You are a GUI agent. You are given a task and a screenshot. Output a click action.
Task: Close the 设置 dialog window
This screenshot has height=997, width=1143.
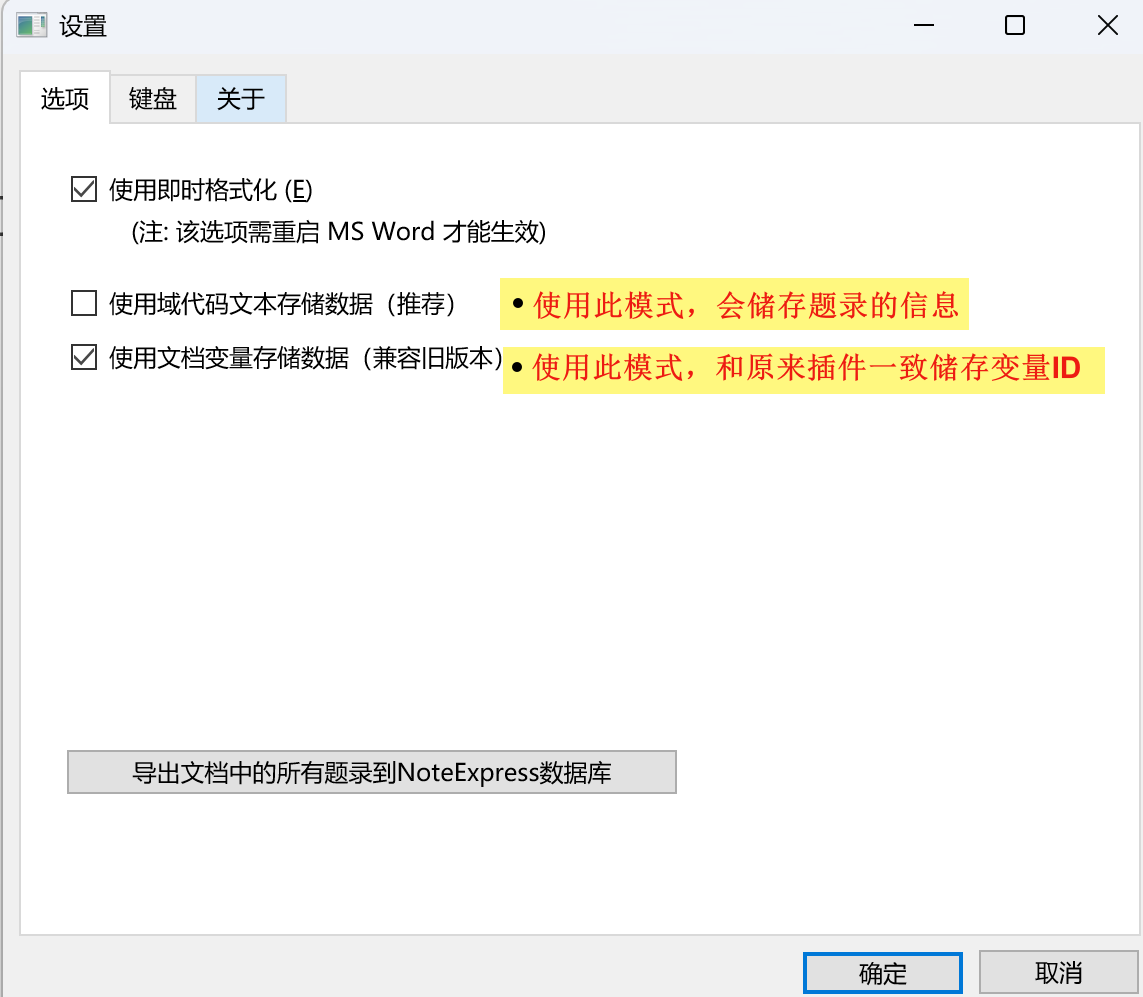(1107, 26)
